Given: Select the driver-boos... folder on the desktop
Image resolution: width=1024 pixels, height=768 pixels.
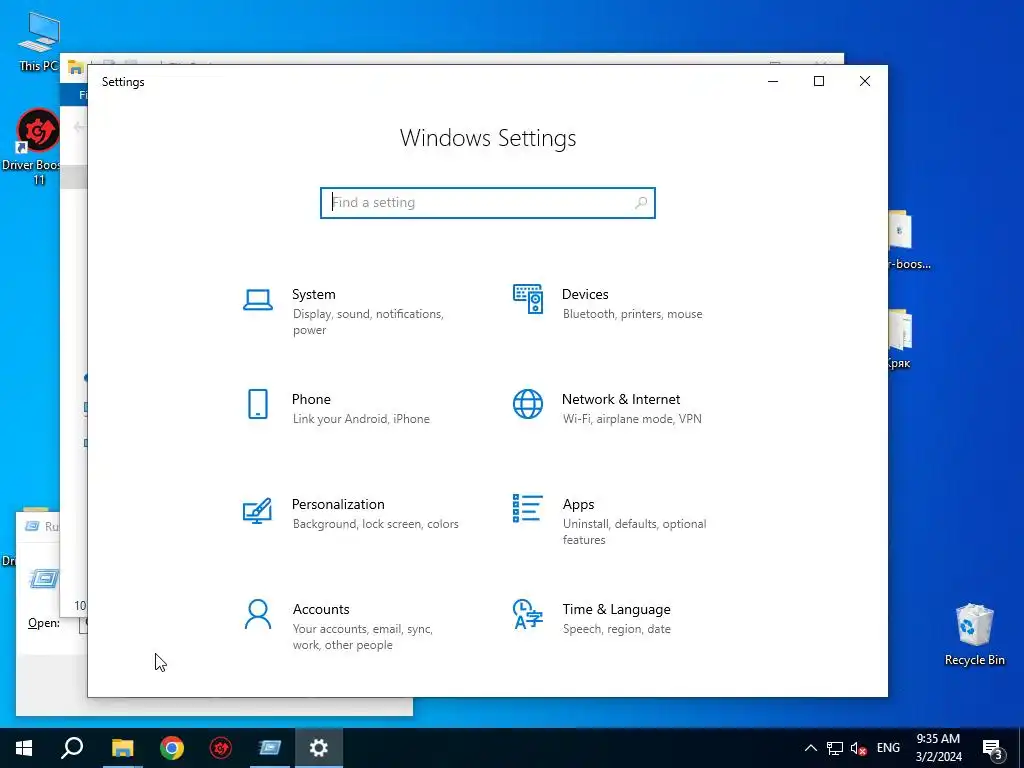Looking at the screenshot, I should coord(909,239).
